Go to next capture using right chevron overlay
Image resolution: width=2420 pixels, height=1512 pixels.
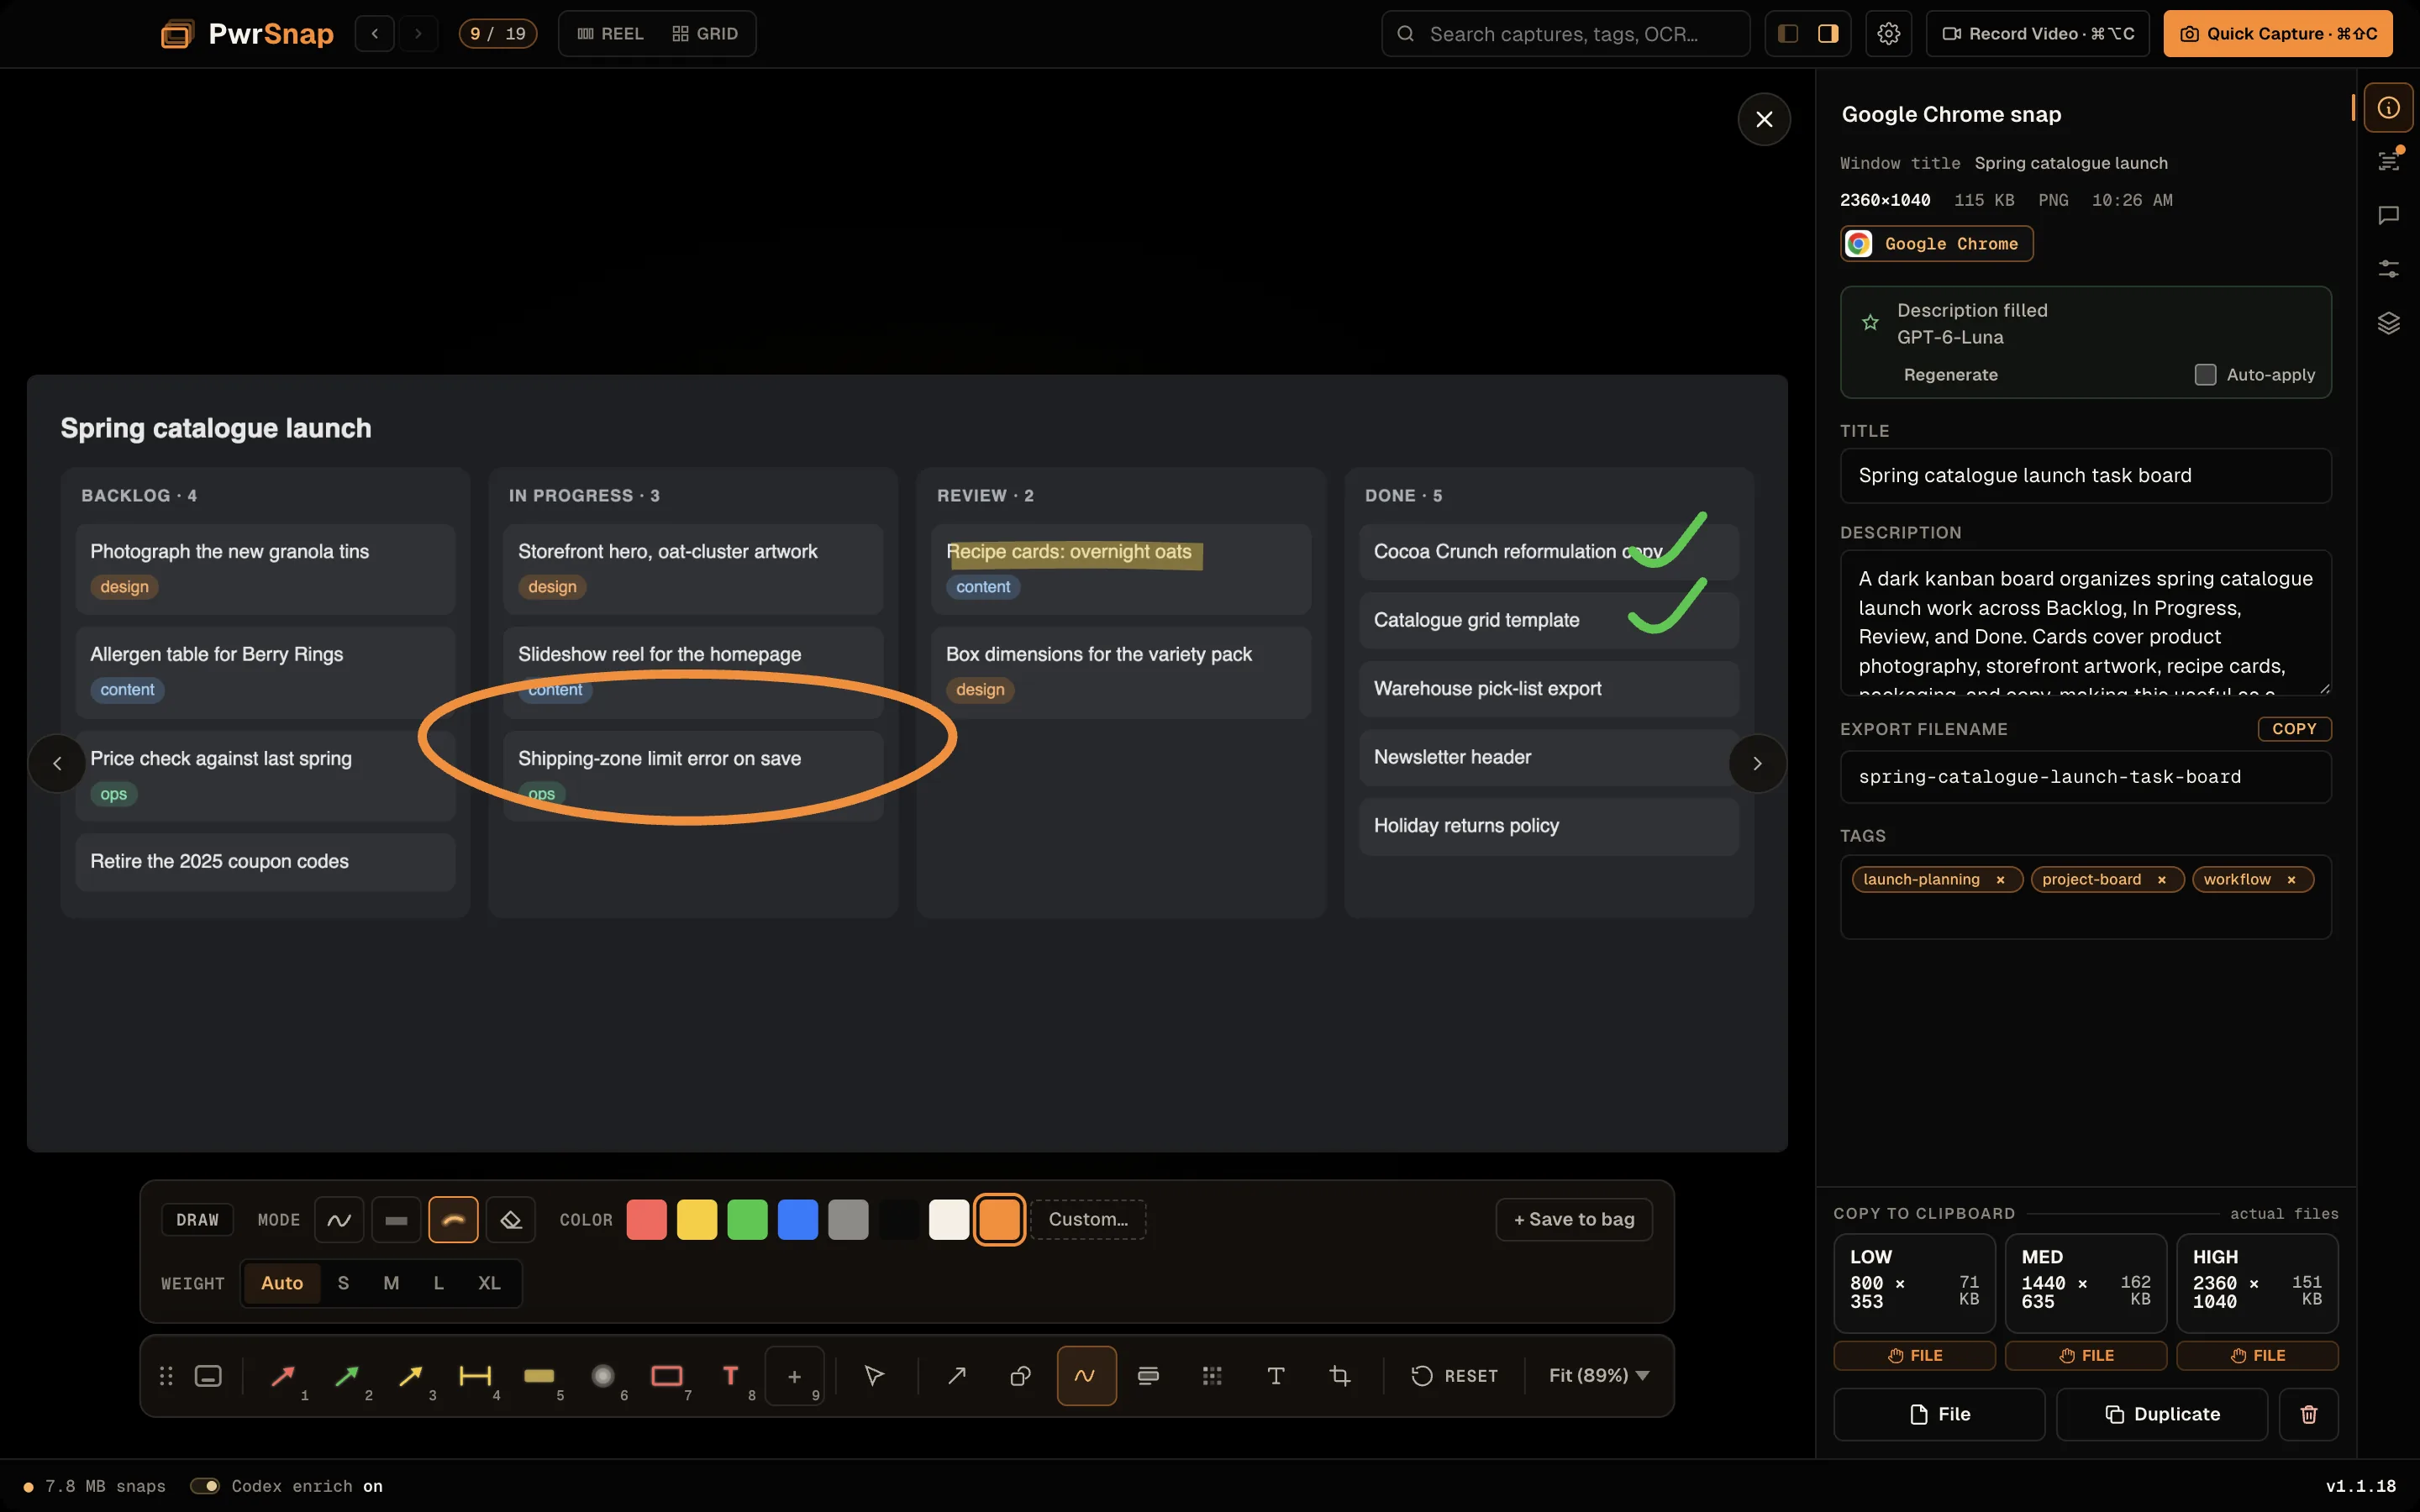coord(1757,764)
